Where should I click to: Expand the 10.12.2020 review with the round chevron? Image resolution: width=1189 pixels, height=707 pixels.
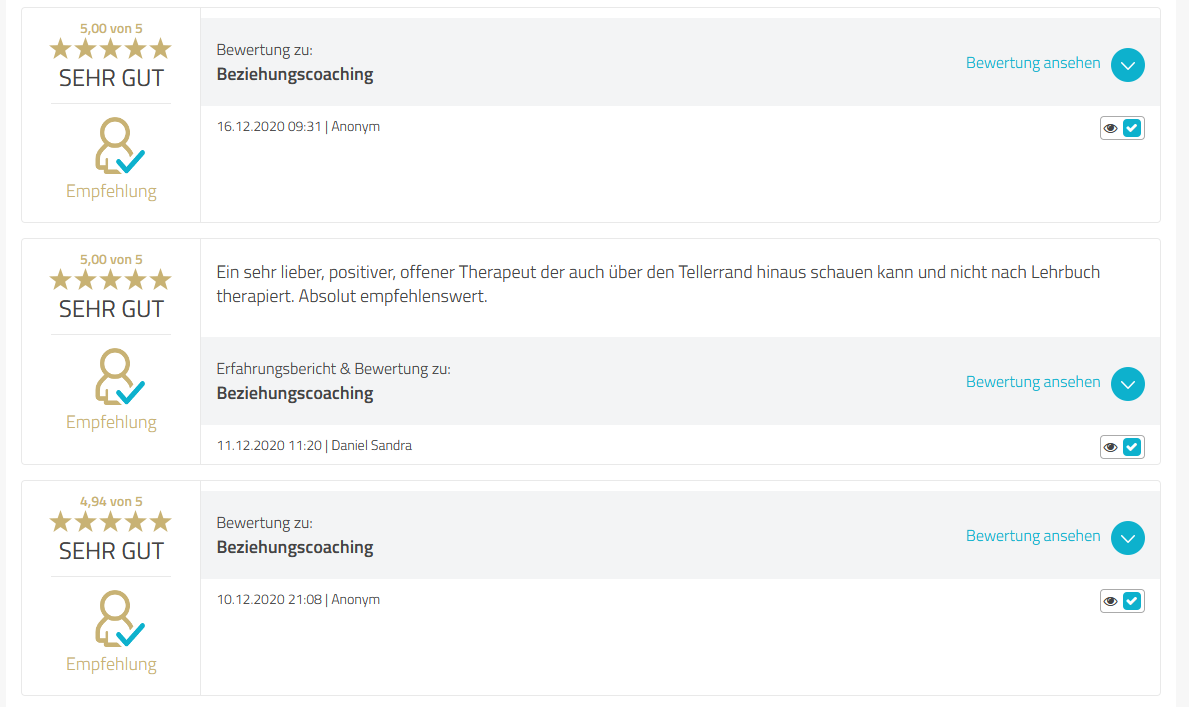tap(1128, 538)
